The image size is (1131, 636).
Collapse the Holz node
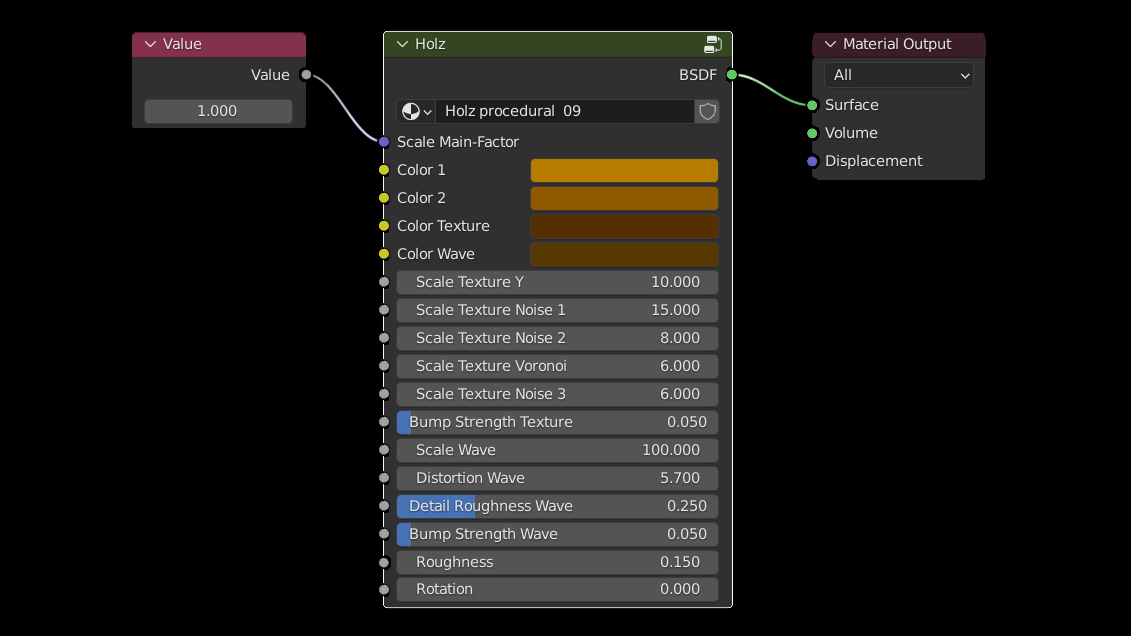pyautogui.click(x=402, y=44)
